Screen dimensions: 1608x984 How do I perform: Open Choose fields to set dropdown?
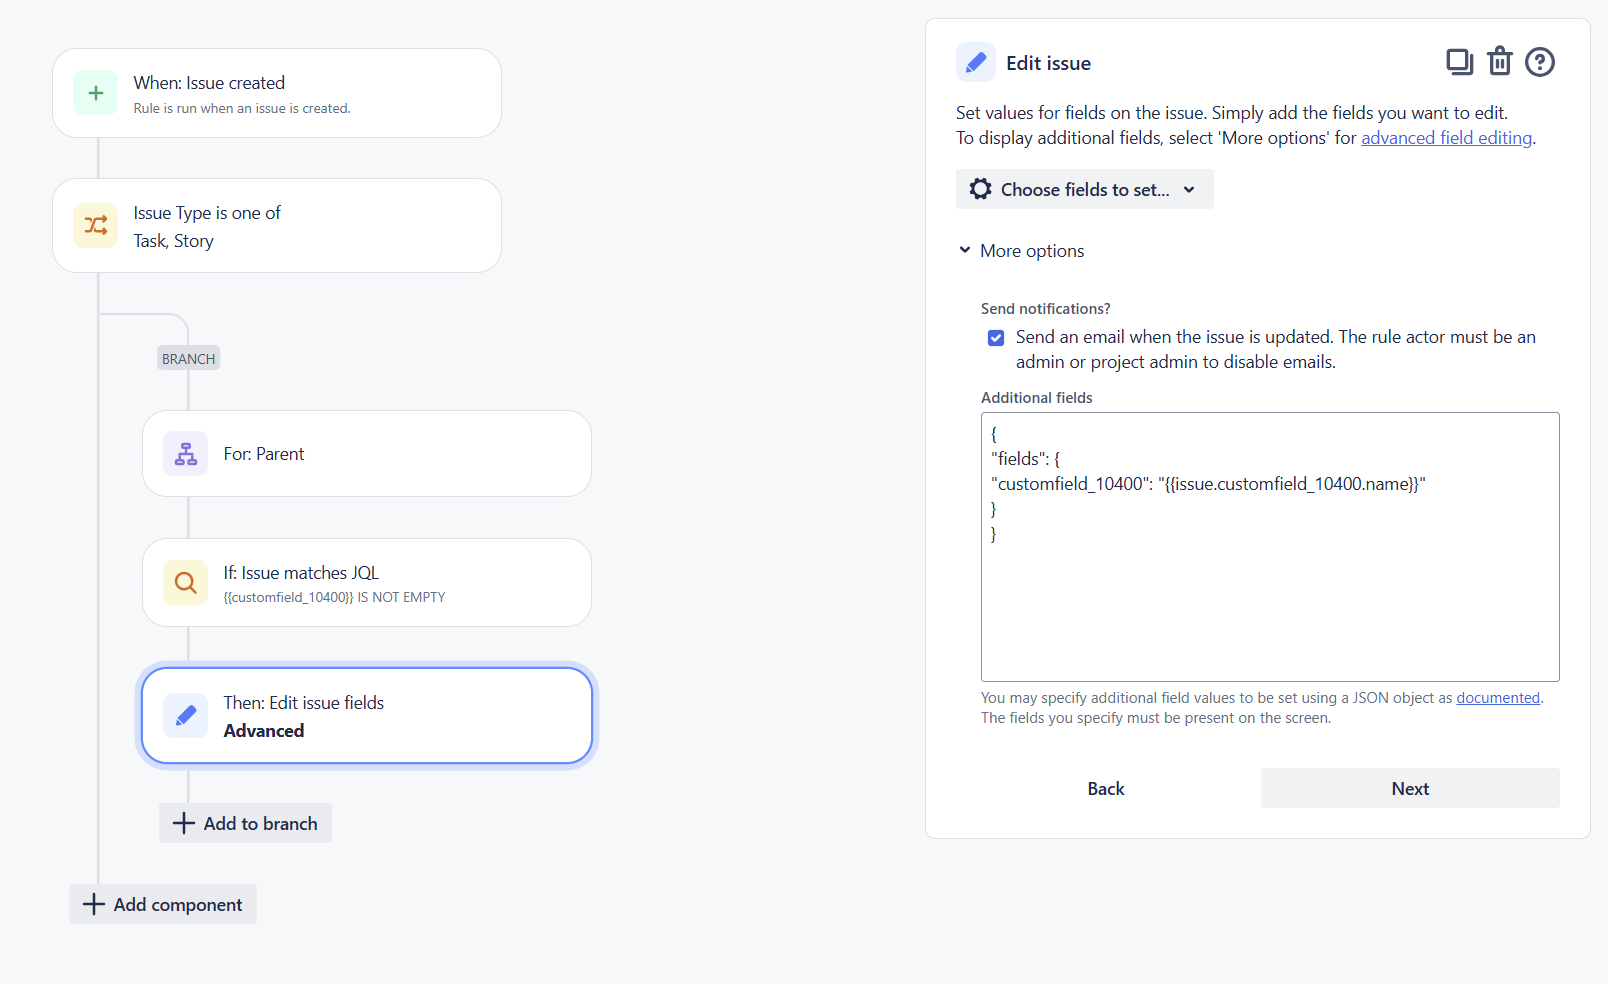(1085, 189)
